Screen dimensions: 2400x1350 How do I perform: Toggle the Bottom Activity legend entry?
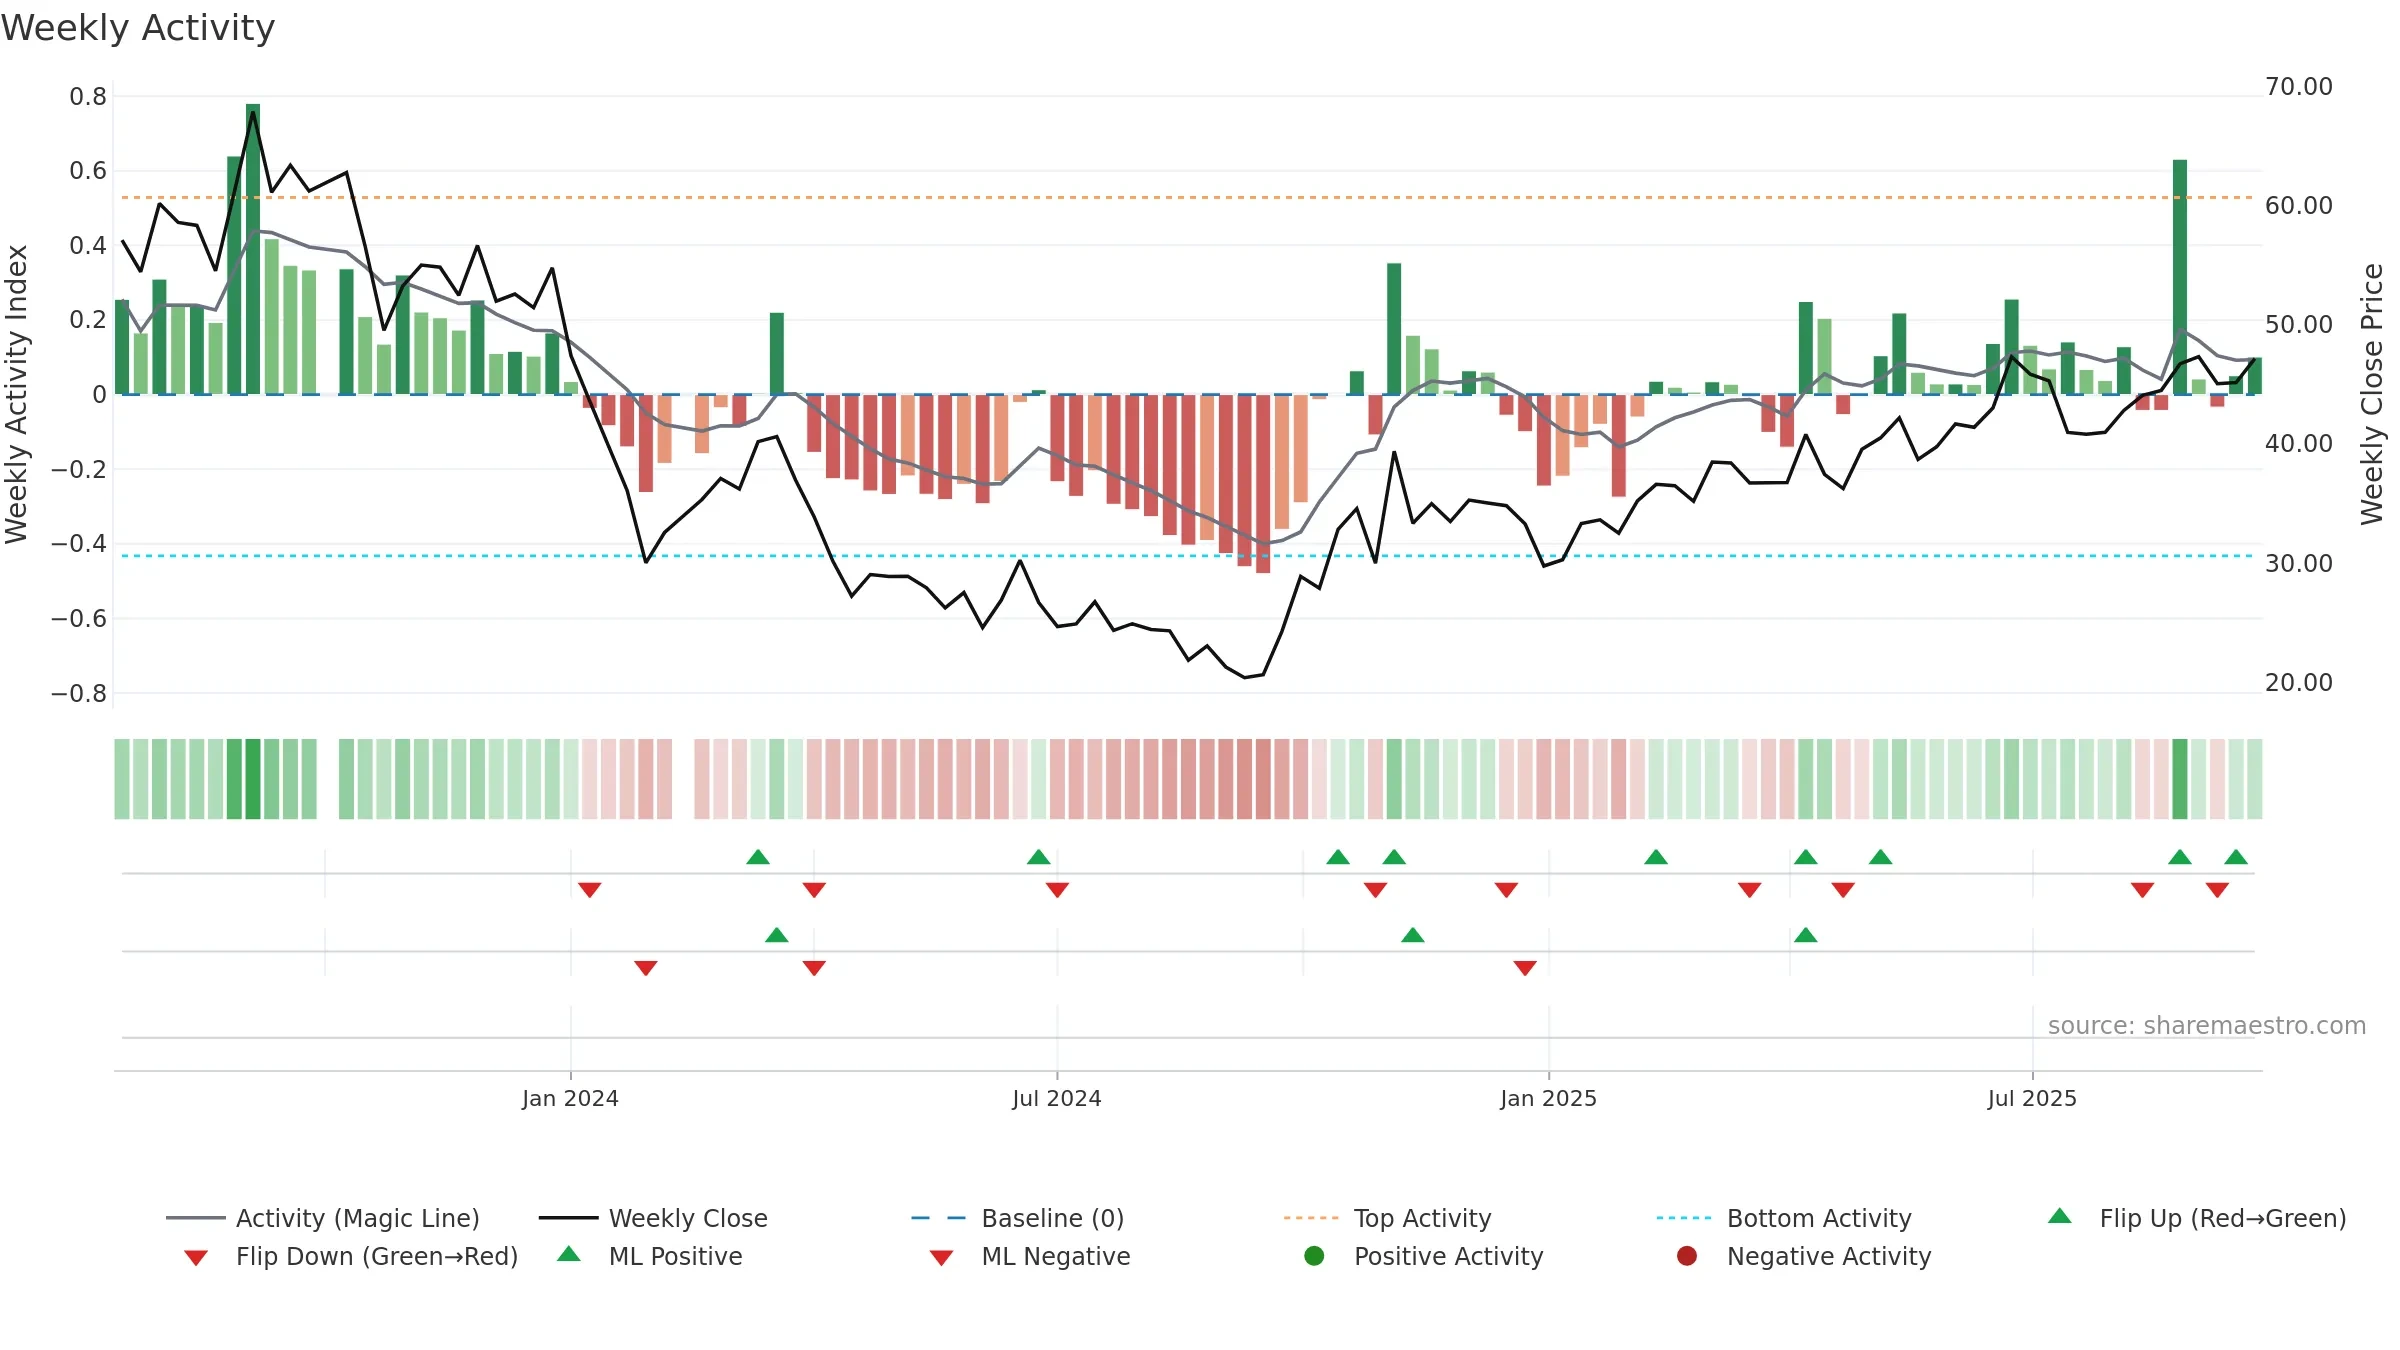pyautogui.click(x=1784, y=1218)
